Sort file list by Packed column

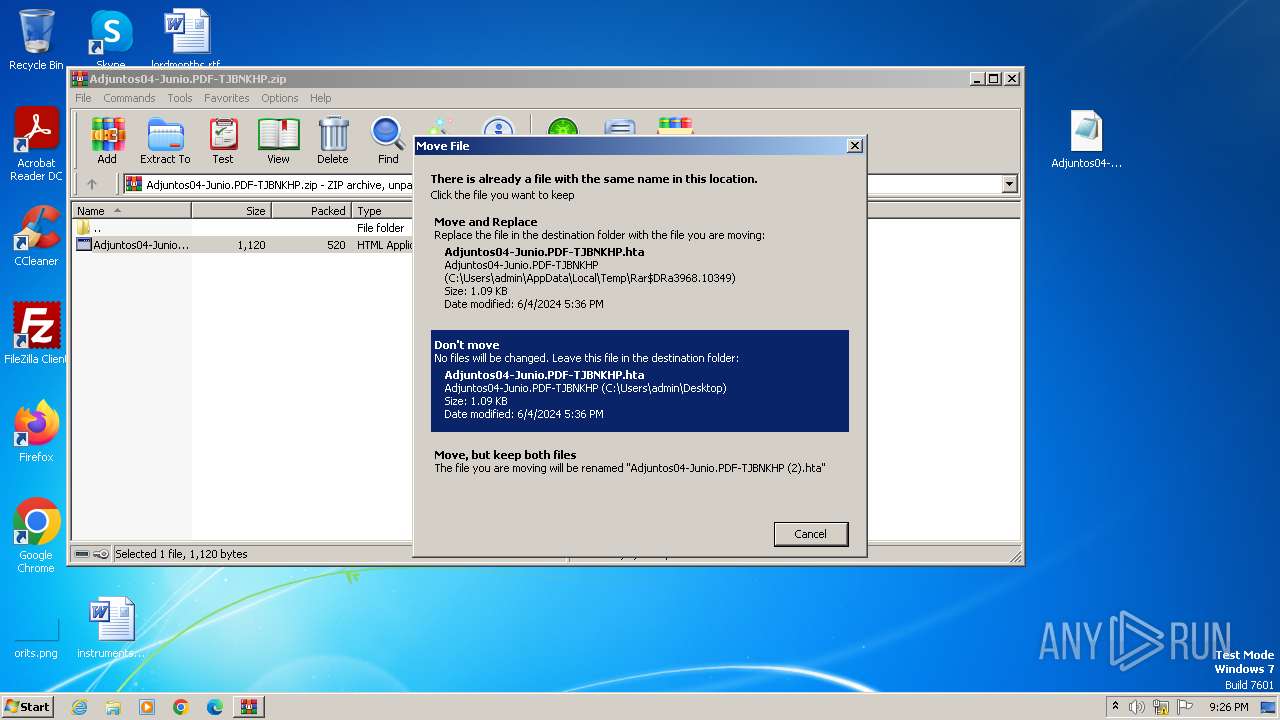pos(312,211)
